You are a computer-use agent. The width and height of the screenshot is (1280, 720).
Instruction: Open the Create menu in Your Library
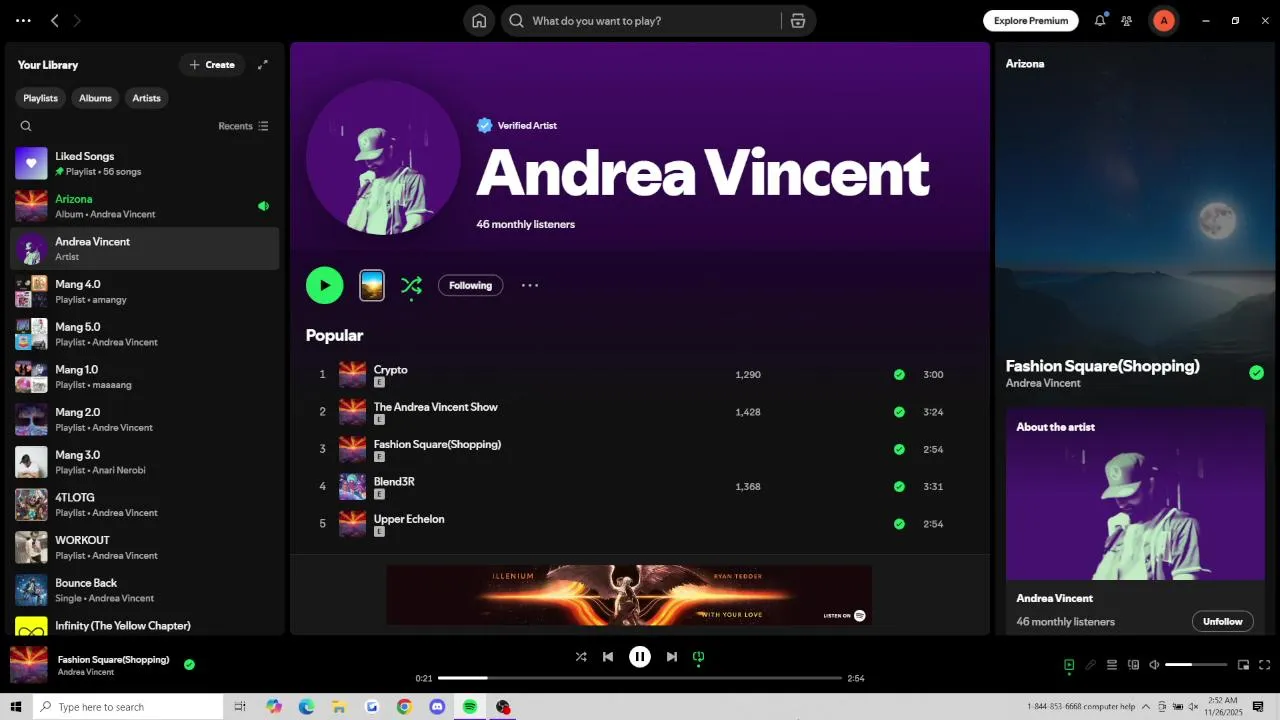point(212,65)
